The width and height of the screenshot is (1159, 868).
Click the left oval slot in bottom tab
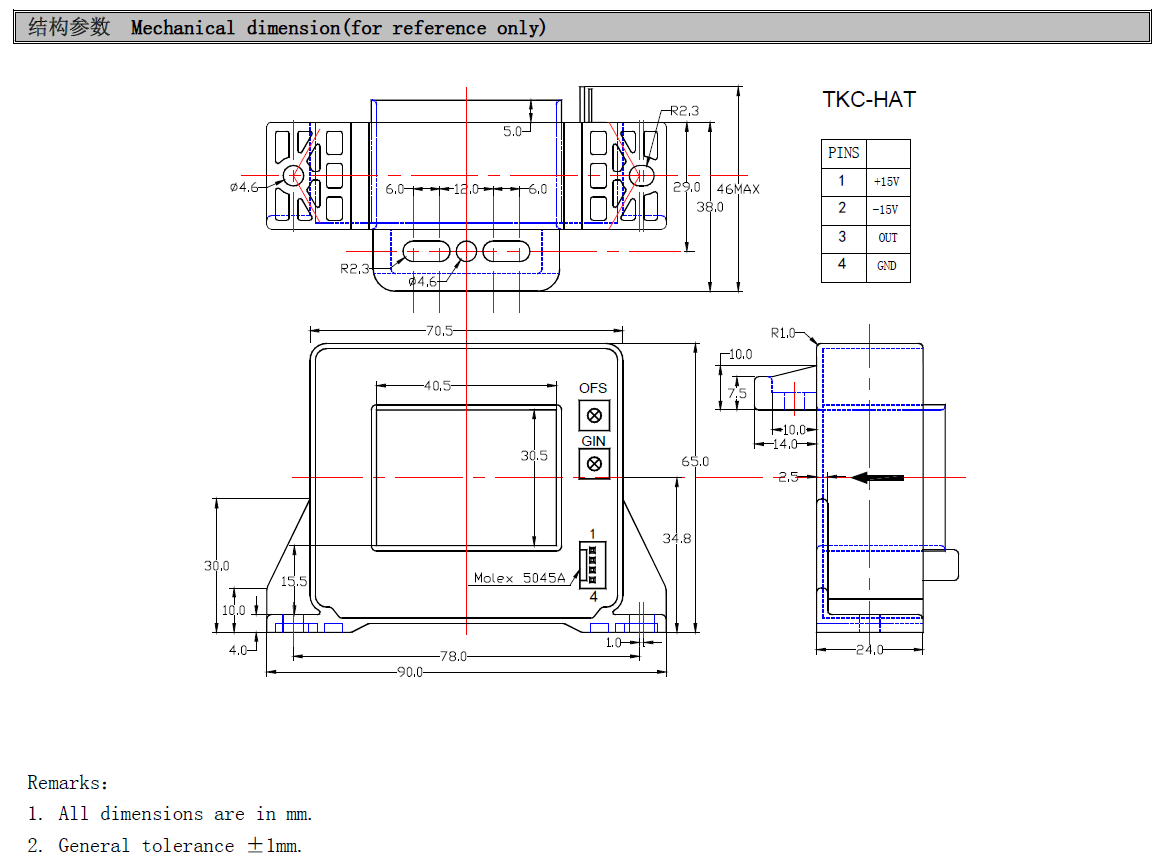point(427,251)
